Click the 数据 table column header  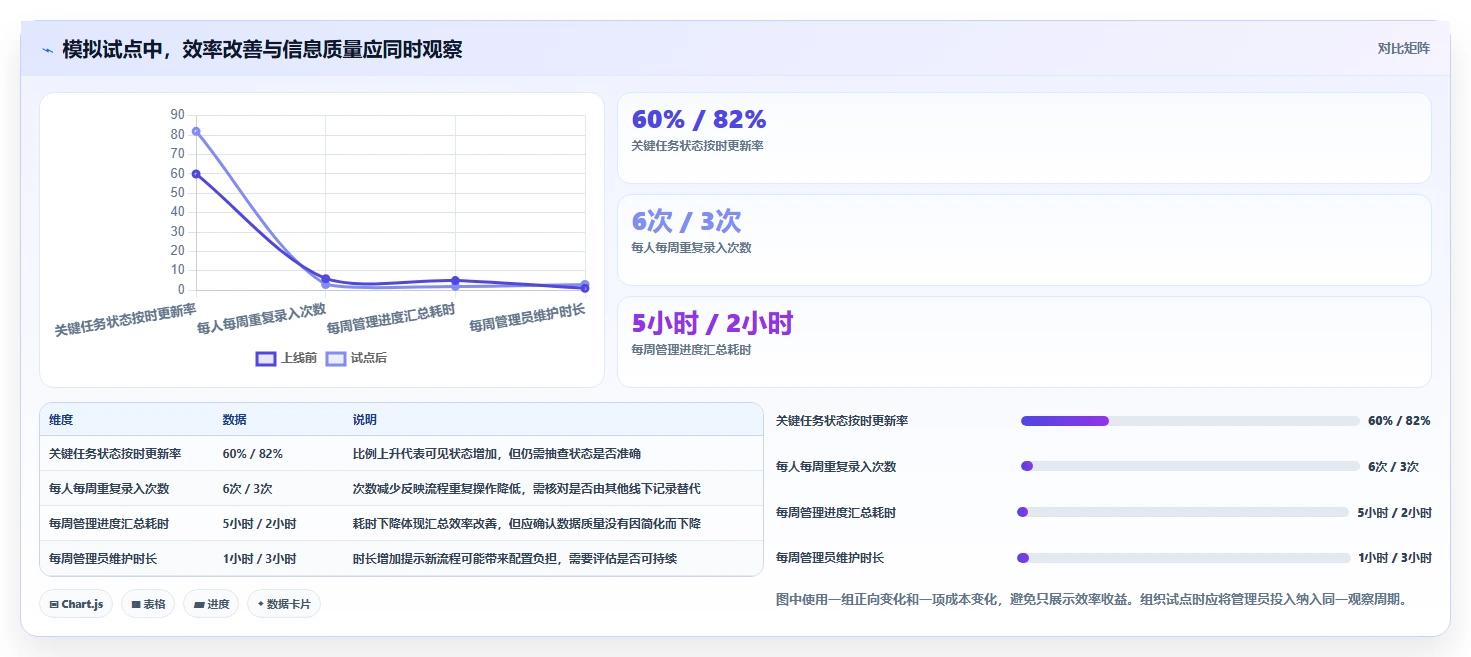235,420
